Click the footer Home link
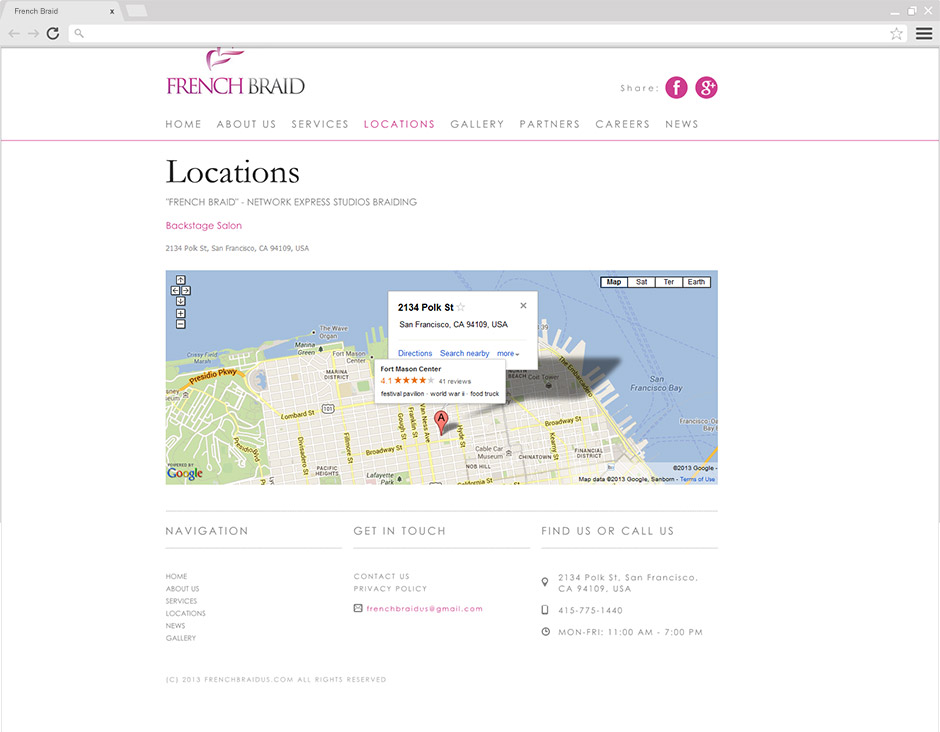The height and width of the screenshot is (732, 940). (176, 576)
